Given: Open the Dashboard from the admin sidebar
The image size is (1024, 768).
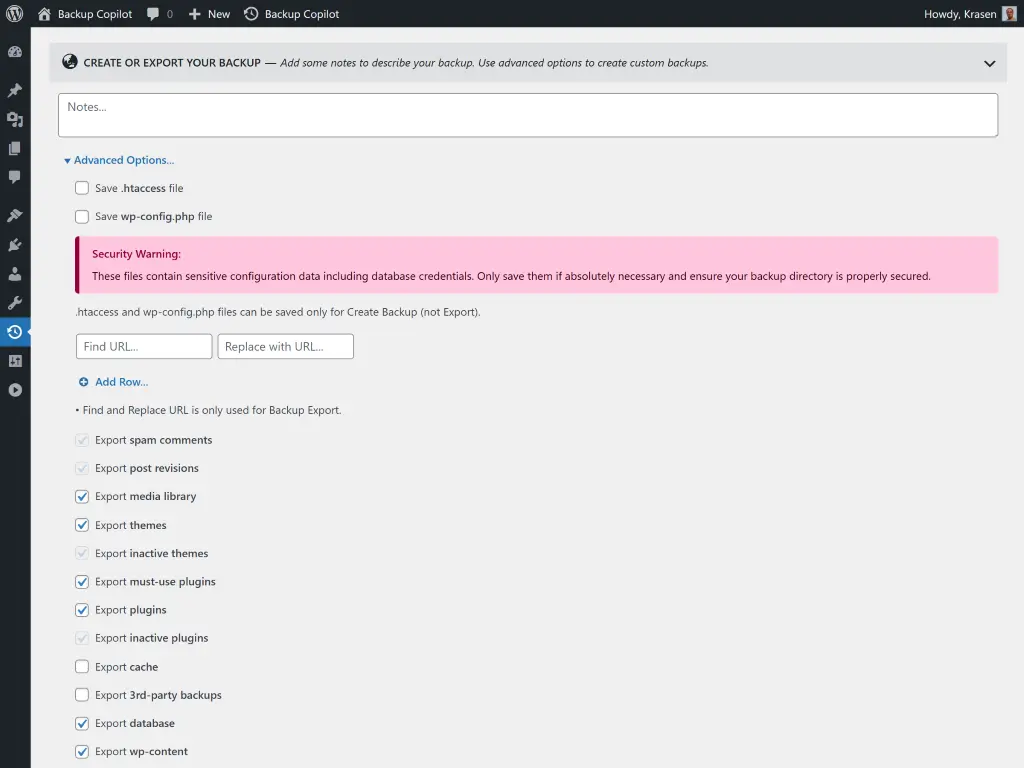Looking at the screenshot, I should coord(15,49).
